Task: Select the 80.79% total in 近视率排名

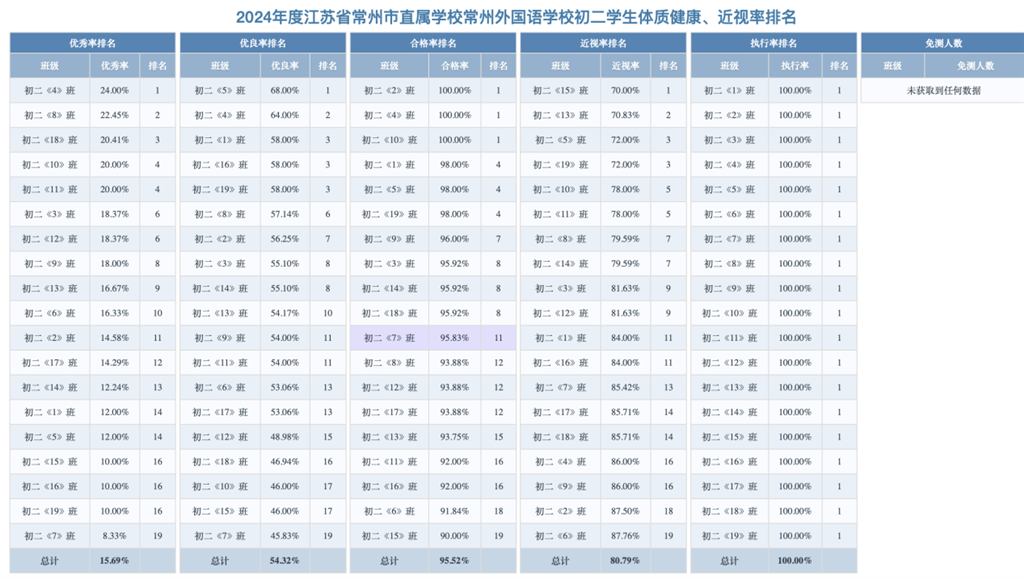Action: click(x=624, y=561)
